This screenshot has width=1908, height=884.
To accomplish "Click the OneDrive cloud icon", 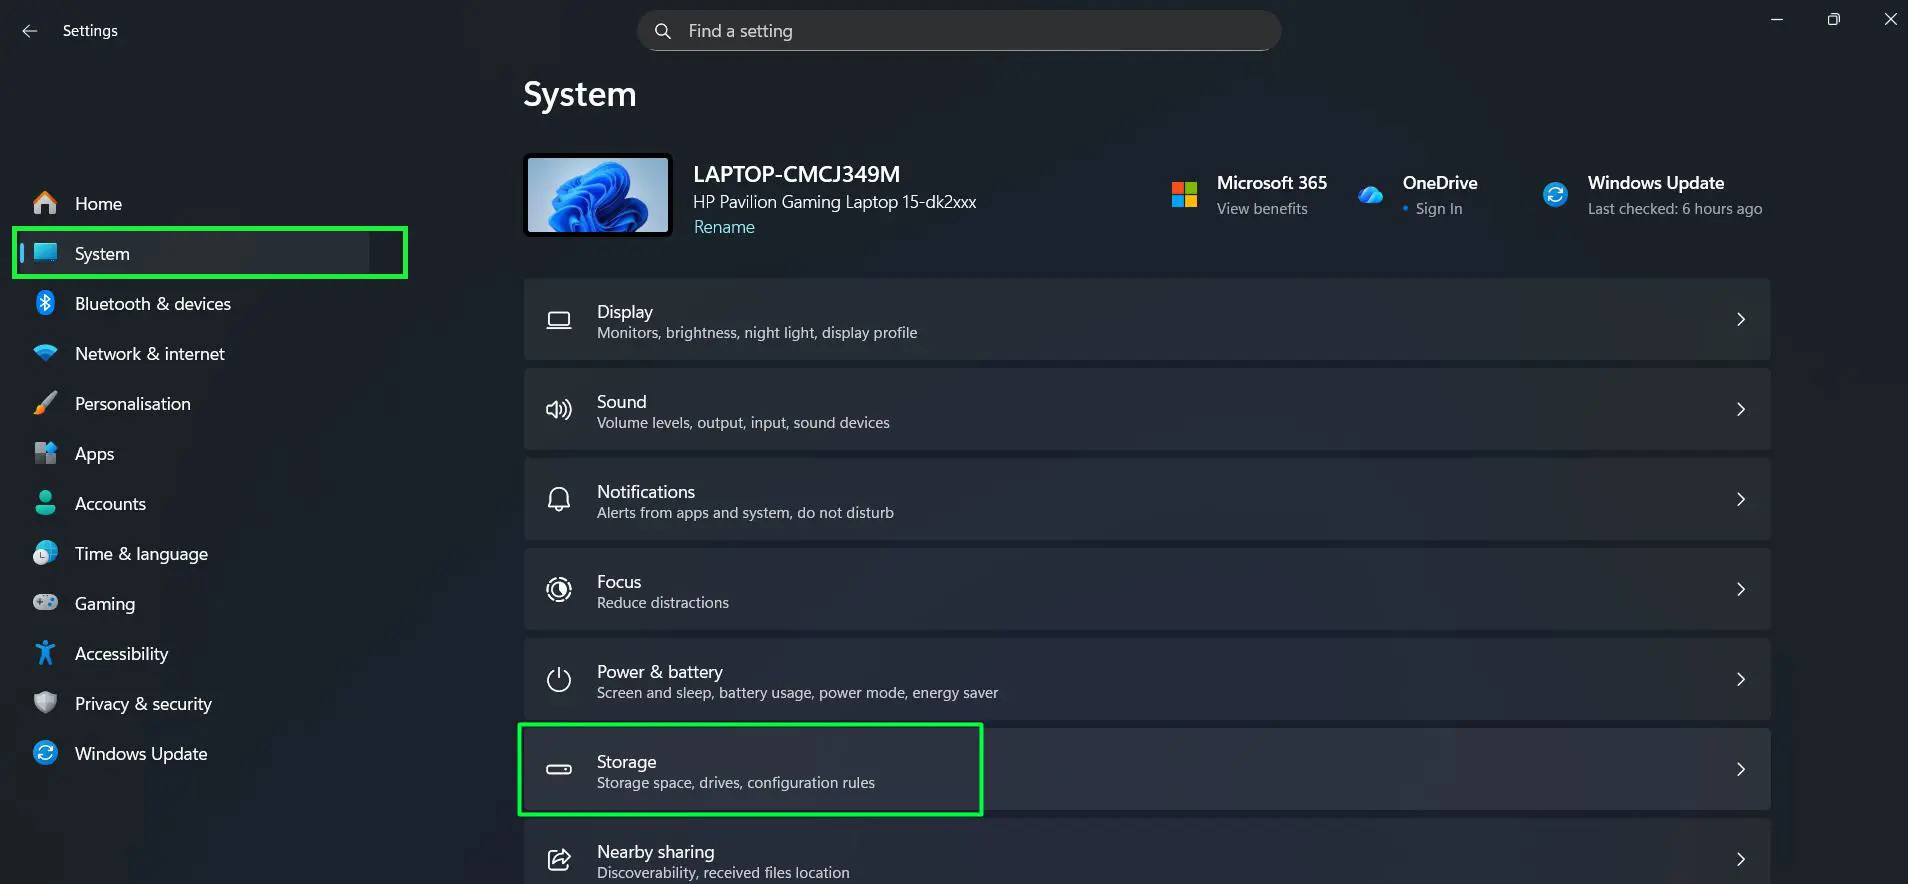I will point(1371,195).
